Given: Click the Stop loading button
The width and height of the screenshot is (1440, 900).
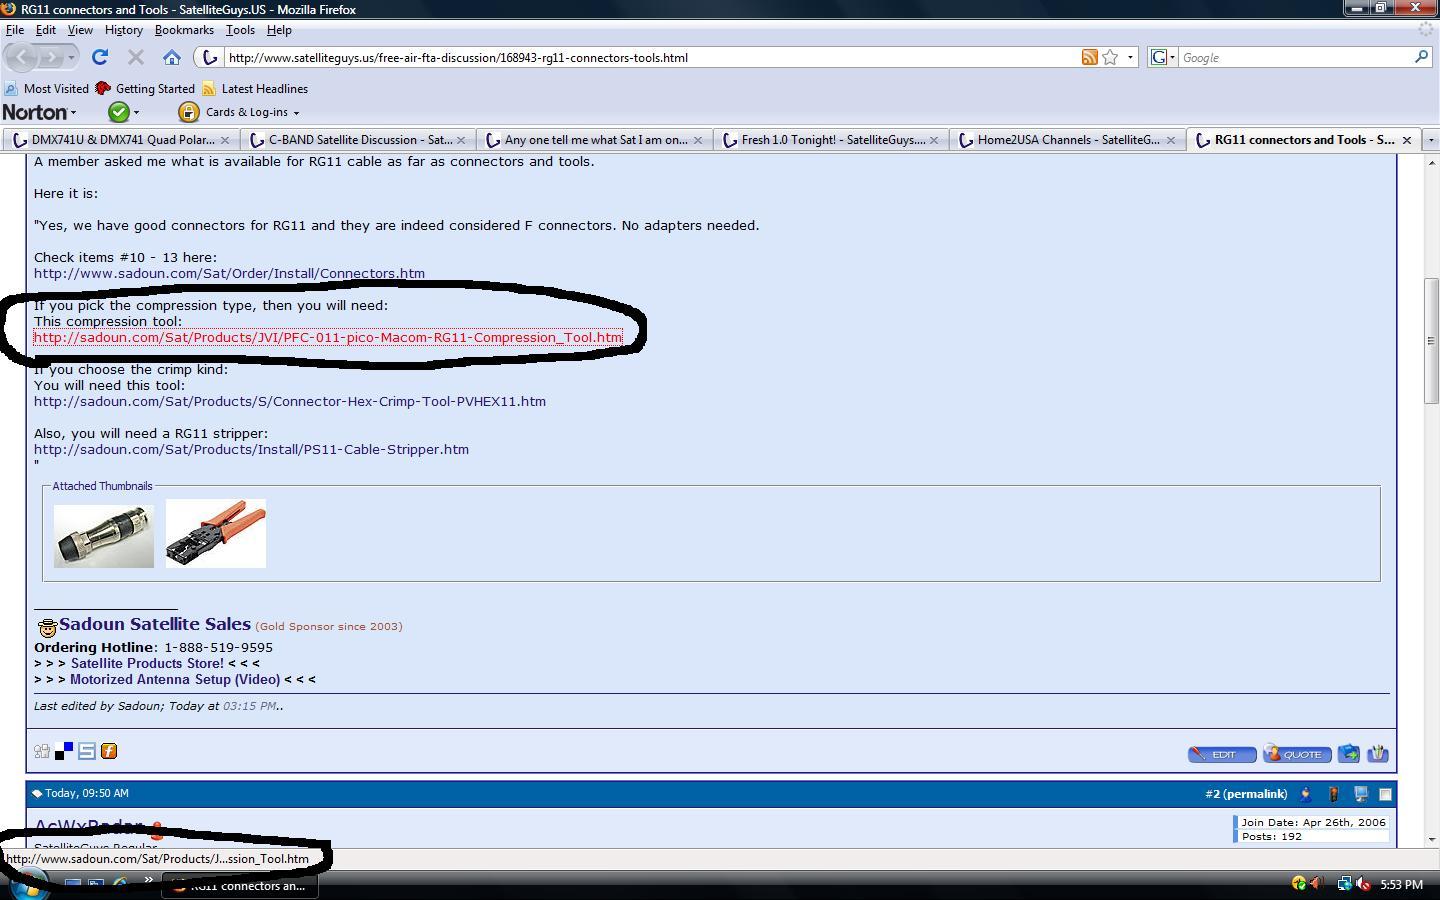Looking at the screenshot, I should tap(137, 57).
